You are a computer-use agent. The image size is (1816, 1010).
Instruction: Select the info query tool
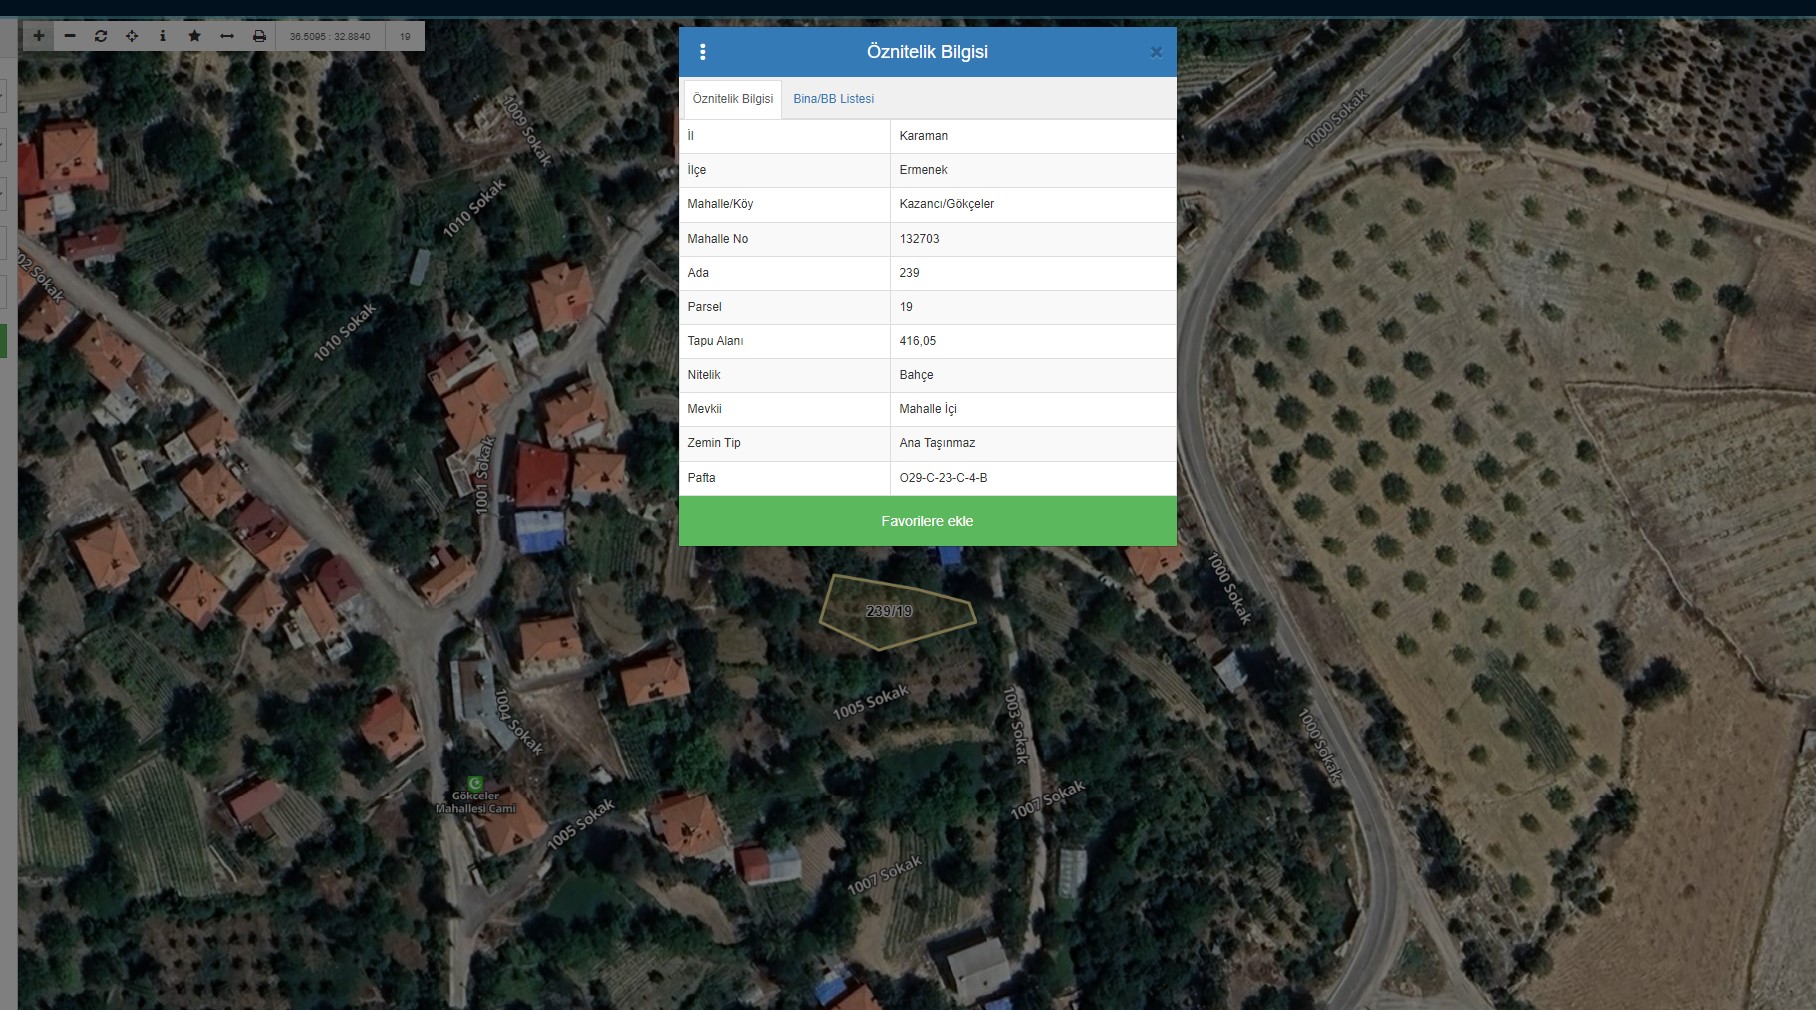click(x=163, y=36)
